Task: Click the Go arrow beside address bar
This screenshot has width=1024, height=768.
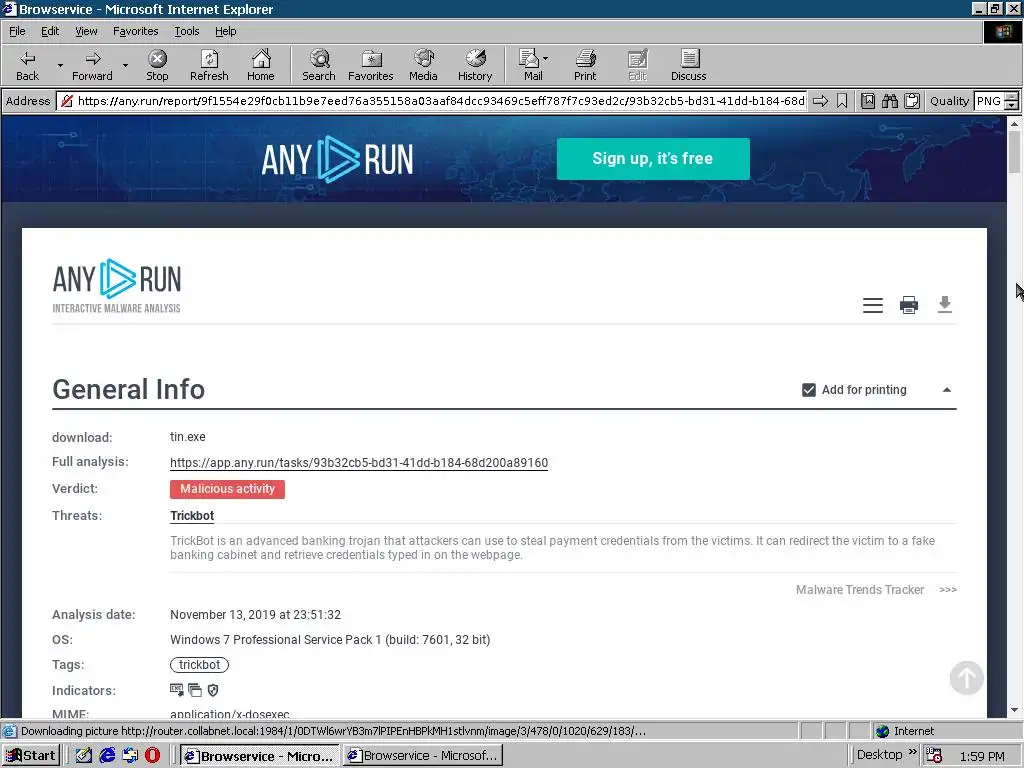Action: (820, 101)
